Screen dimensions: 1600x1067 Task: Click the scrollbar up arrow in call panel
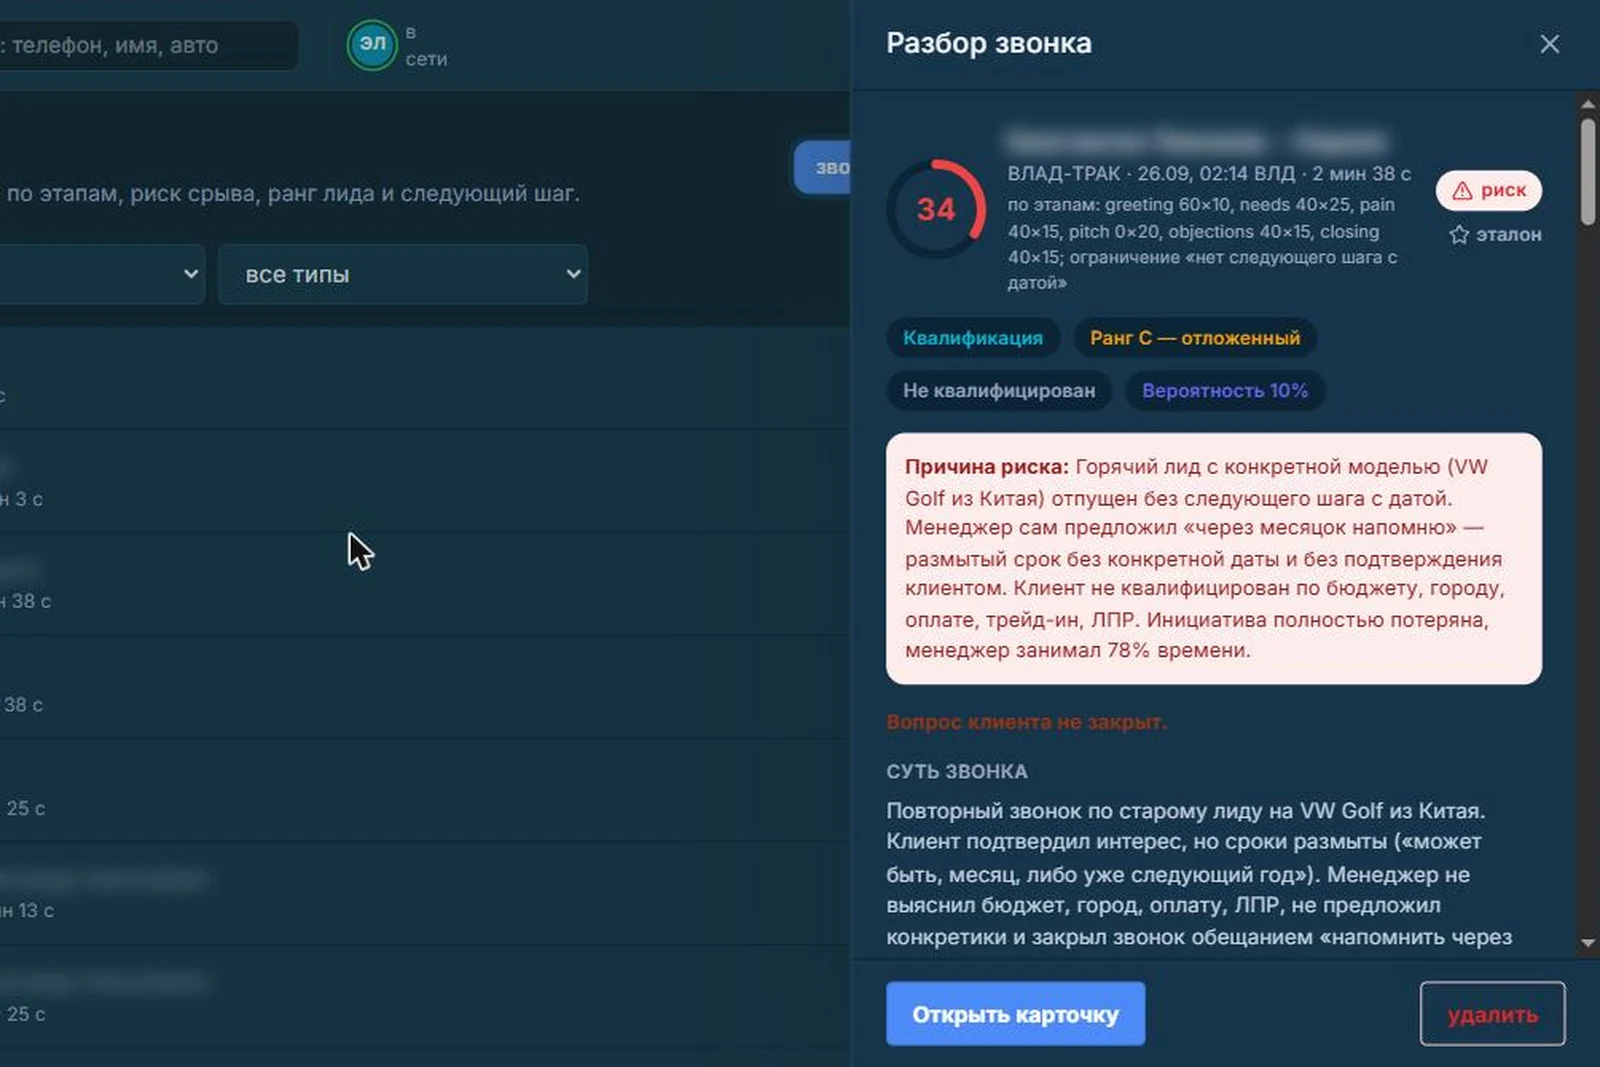click(1588, 104)
